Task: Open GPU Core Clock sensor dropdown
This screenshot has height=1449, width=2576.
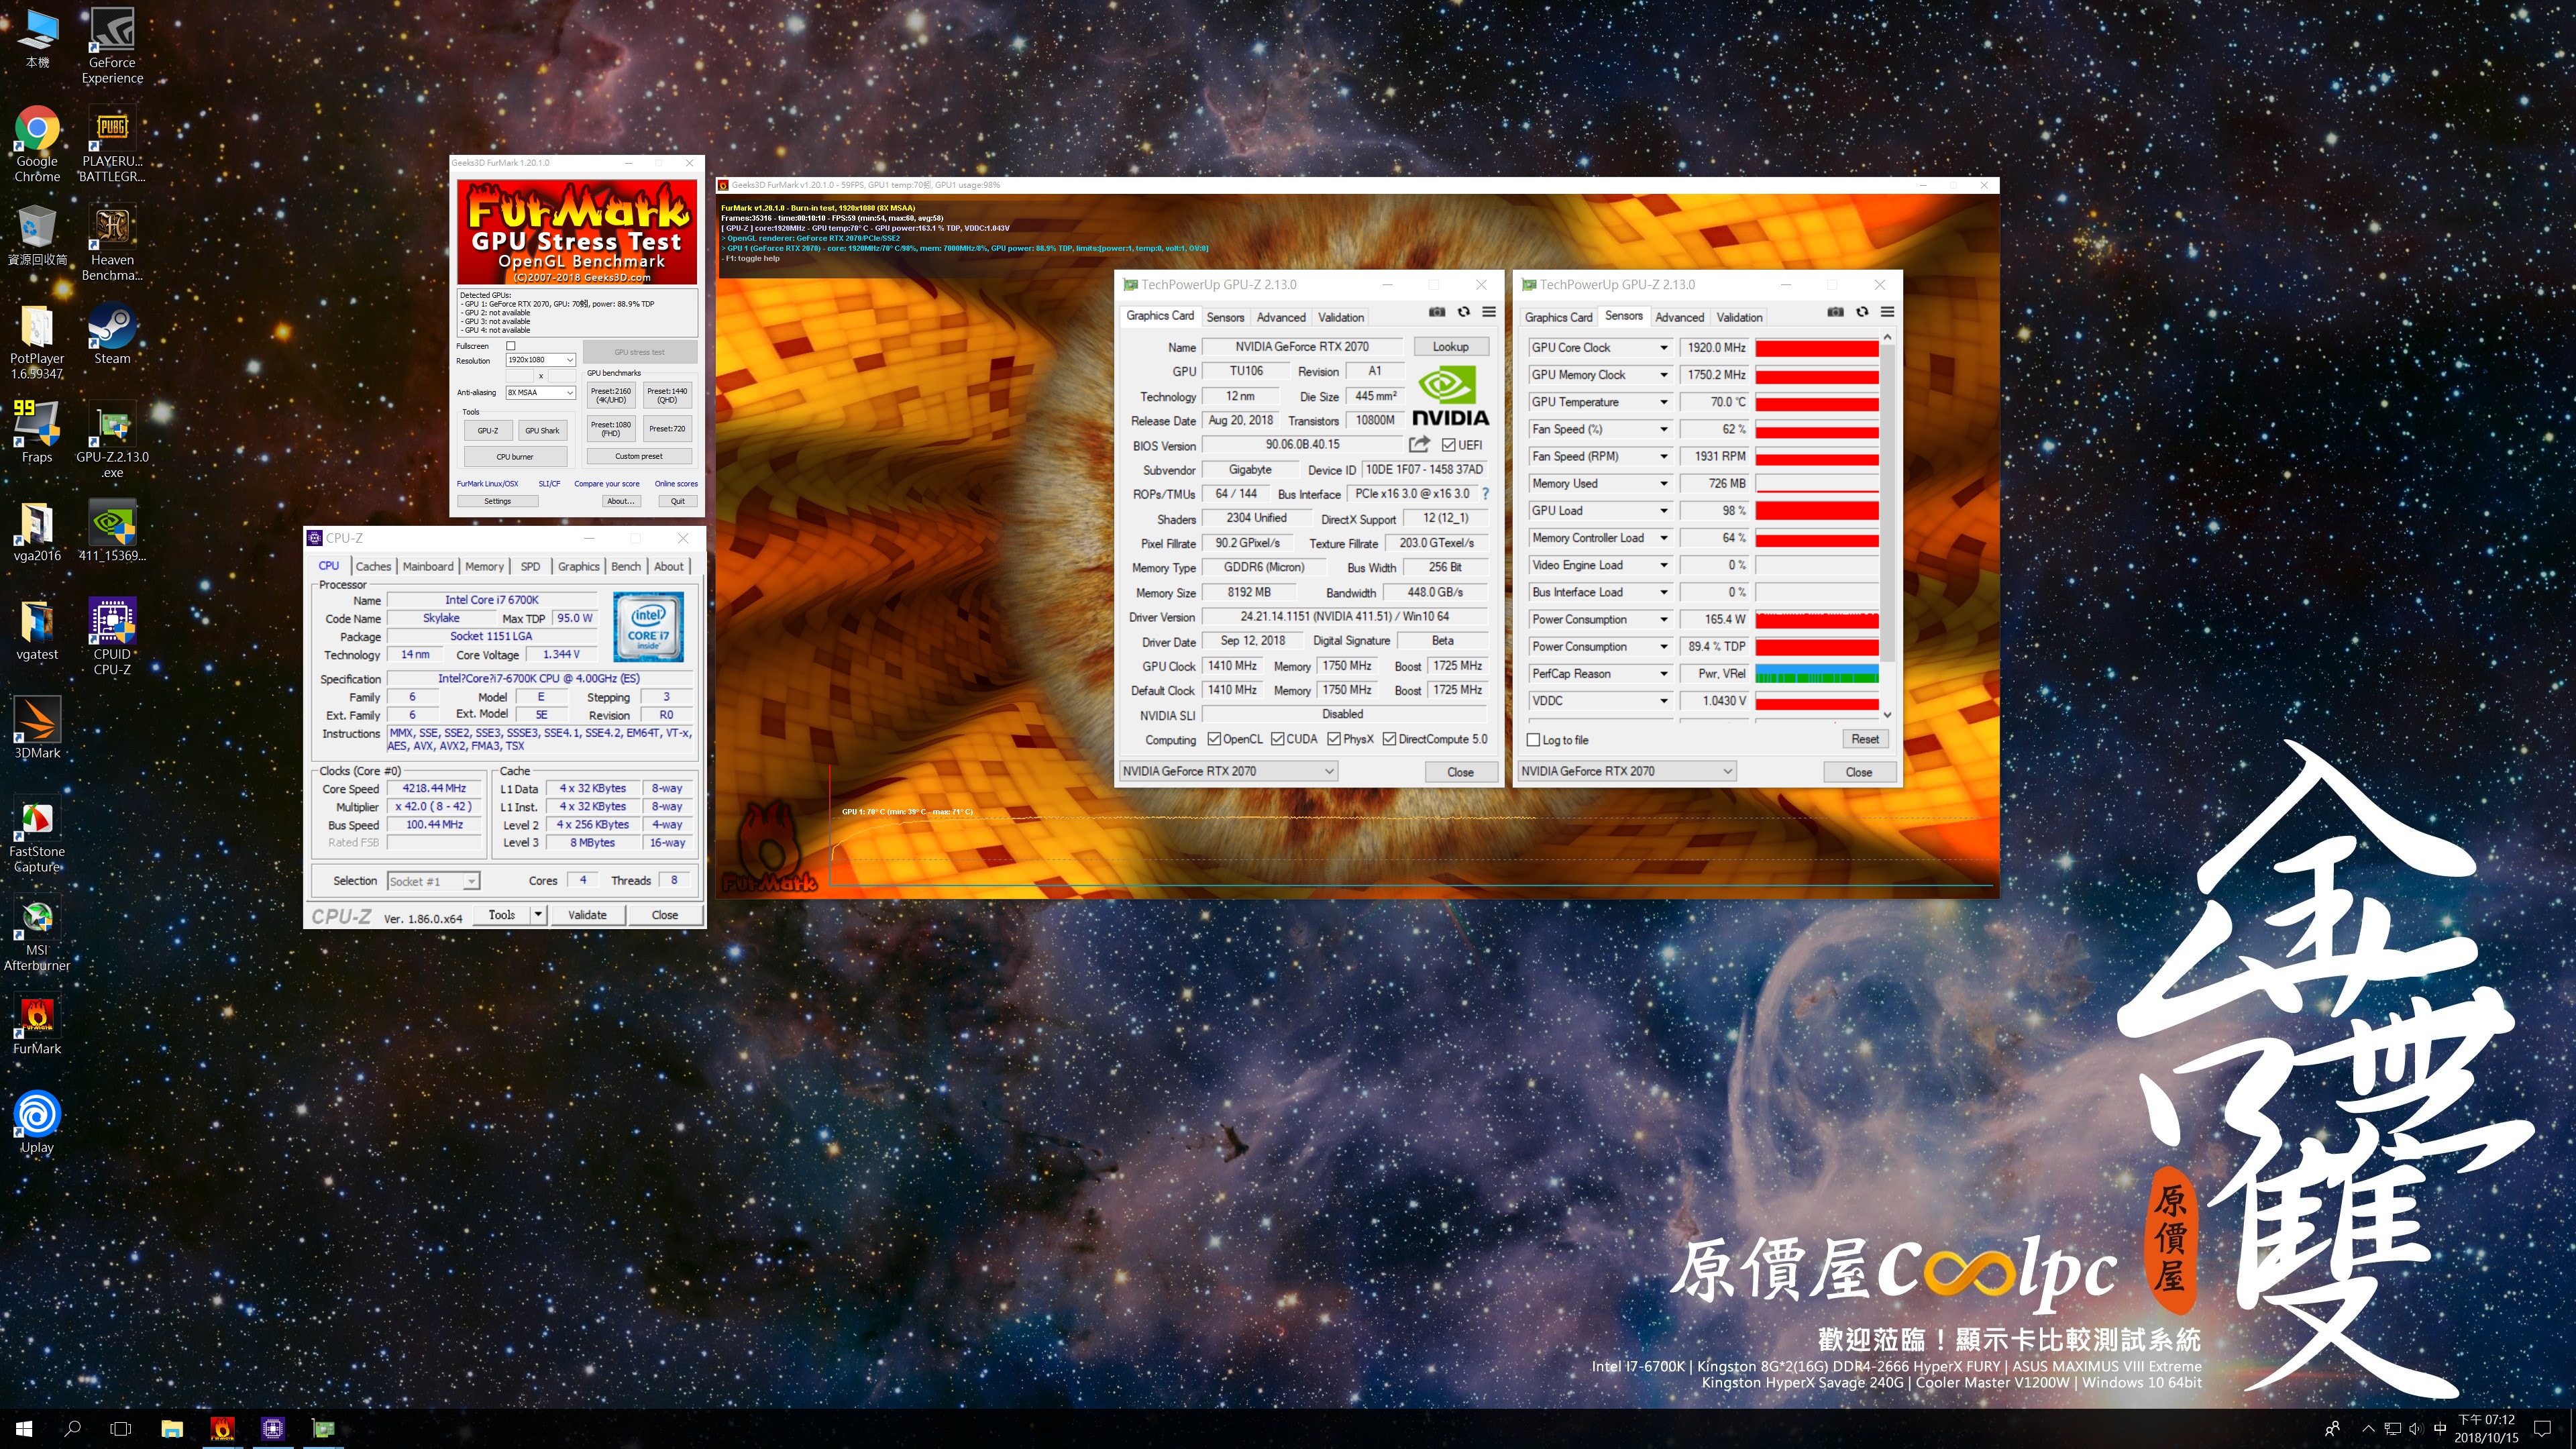Action: (x=1664, y=348)
